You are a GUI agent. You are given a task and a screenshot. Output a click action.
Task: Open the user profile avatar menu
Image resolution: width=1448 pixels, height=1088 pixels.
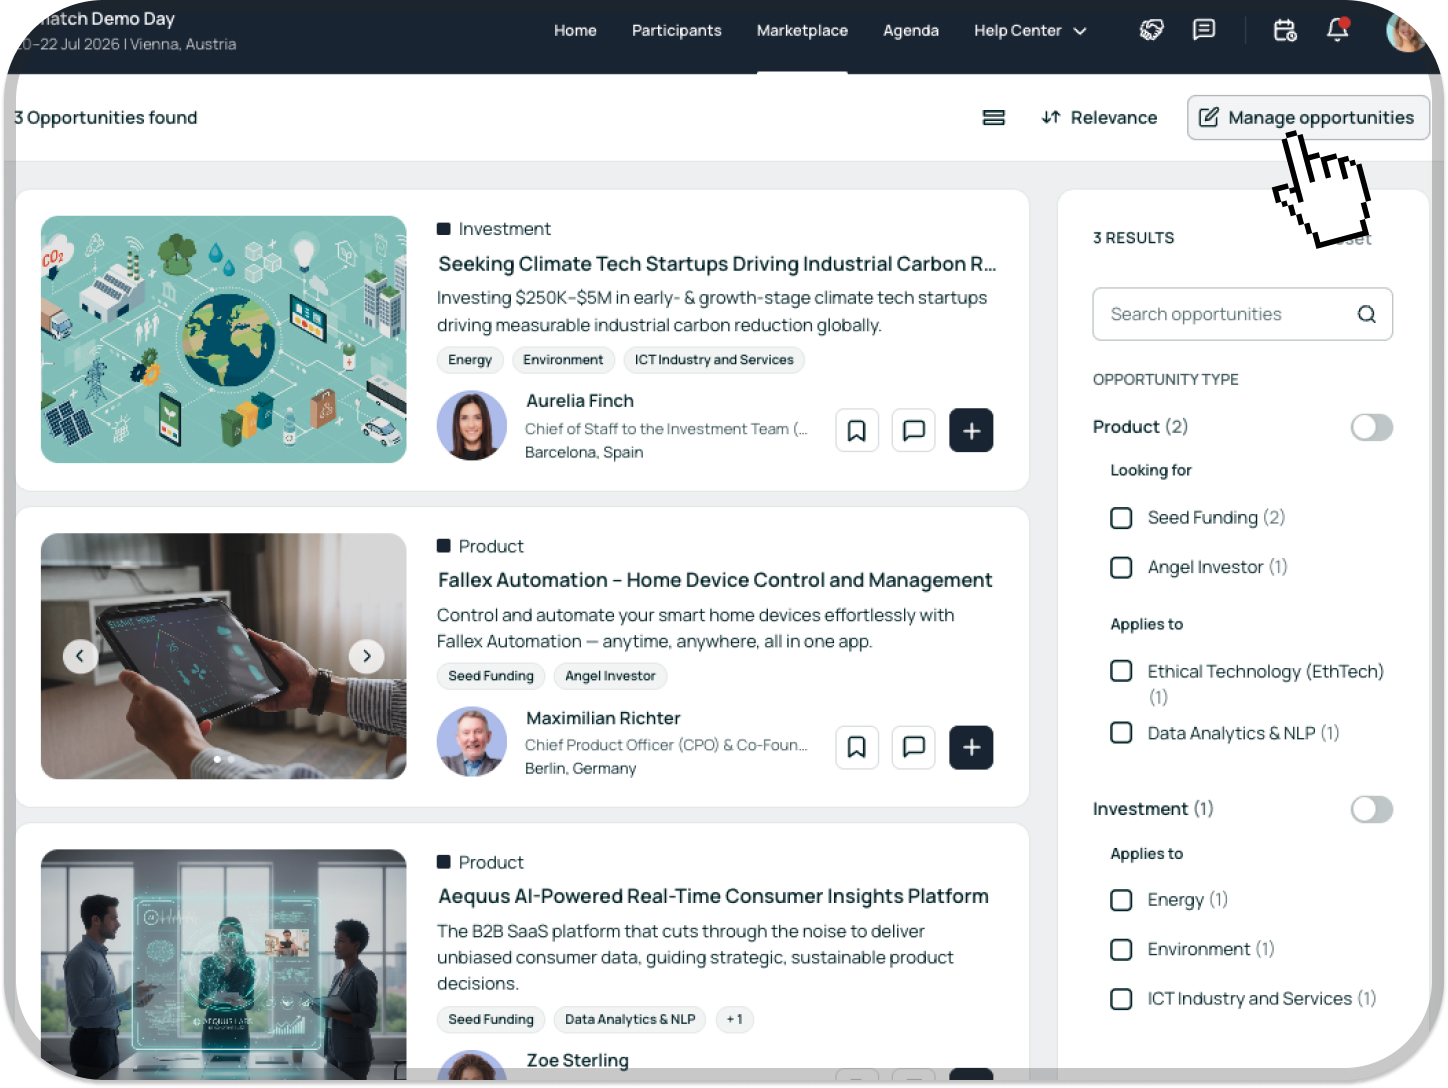1406,31
